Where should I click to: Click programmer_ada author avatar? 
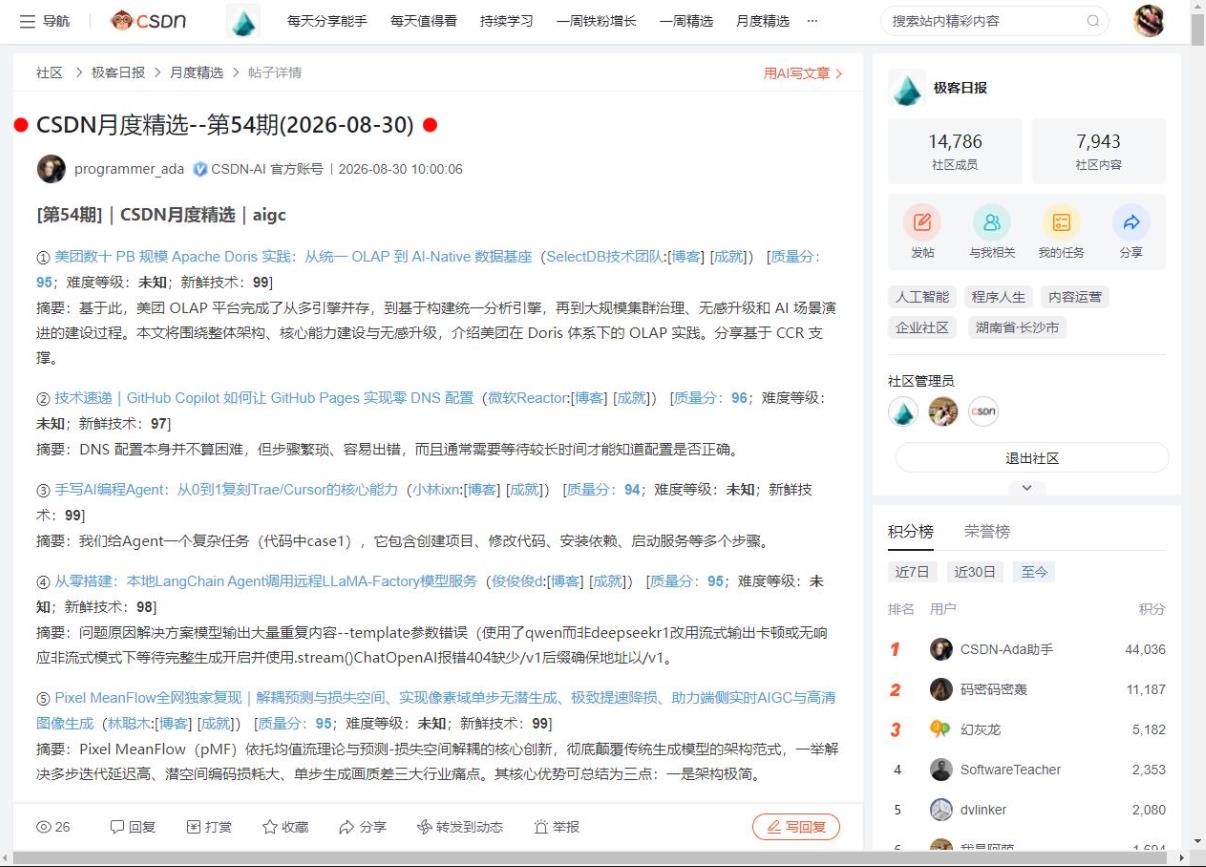point(51,169)
